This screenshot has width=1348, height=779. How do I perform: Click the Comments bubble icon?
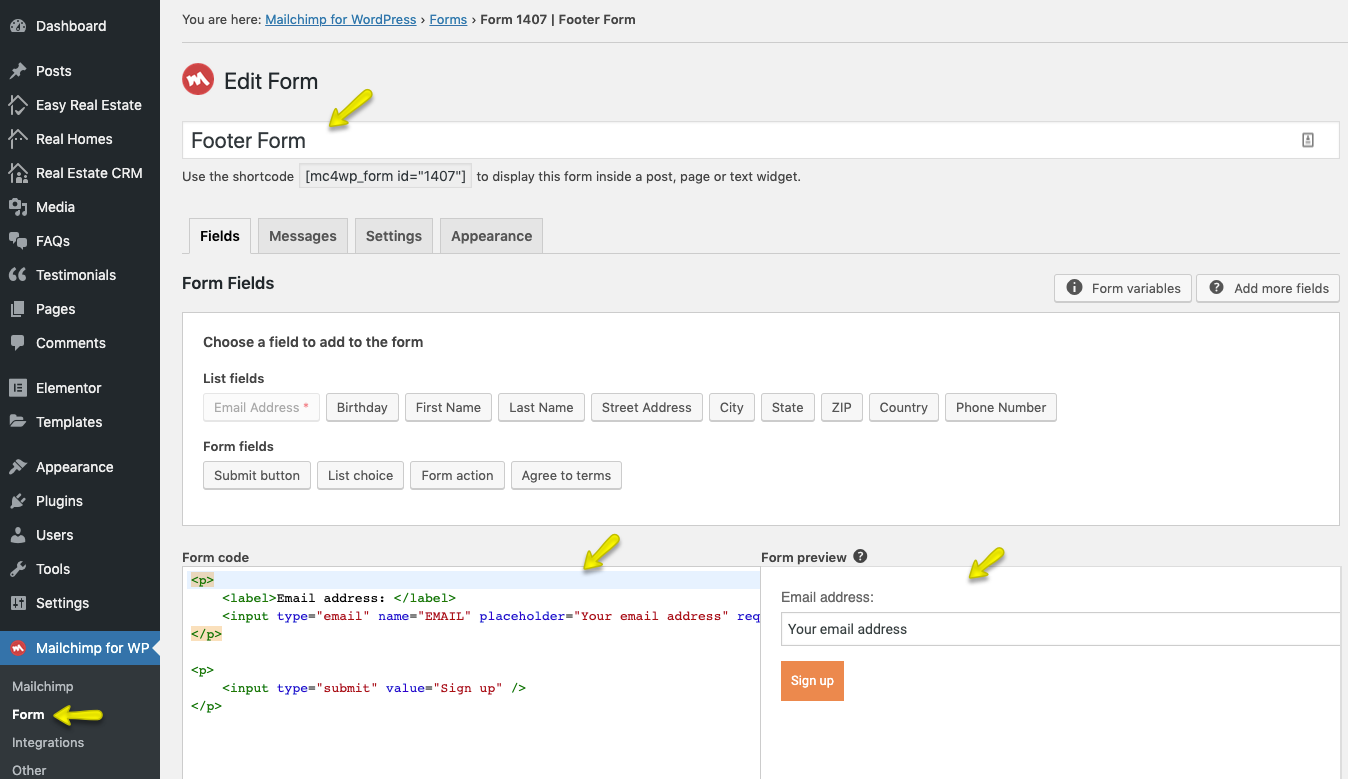18,343
